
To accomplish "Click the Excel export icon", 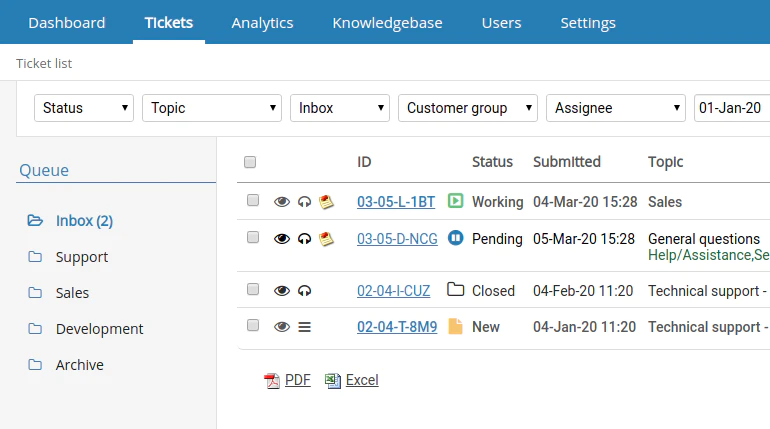I will click(332, 380).
